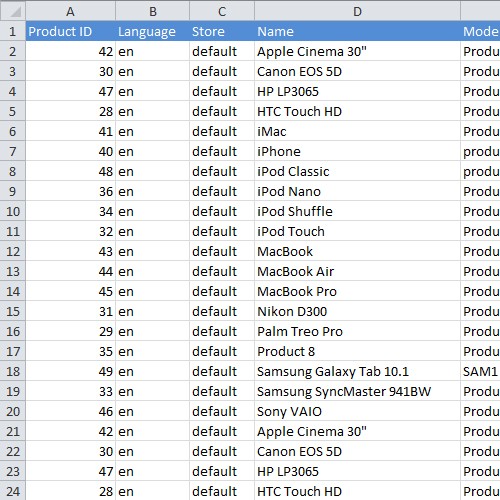The height and width of the screenshot is (500, 500).
Task: Click the Nikon D300 cell
Action: 357,311
